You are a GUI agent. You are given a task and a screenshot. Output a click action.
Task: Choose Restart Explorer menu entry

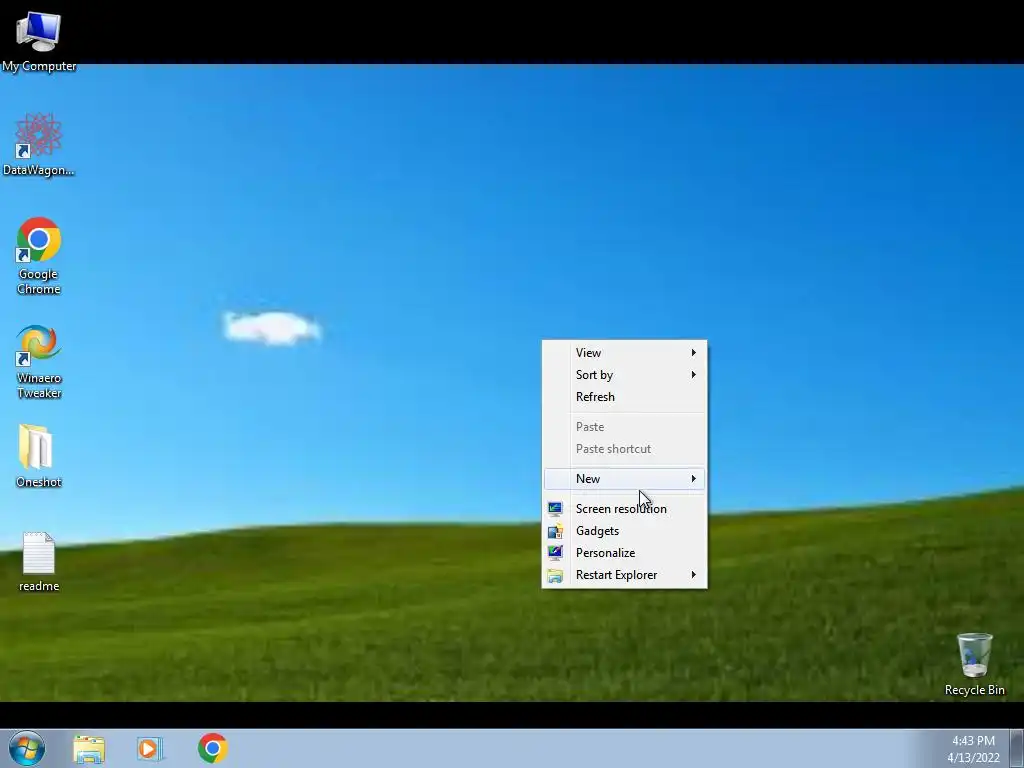624,575
